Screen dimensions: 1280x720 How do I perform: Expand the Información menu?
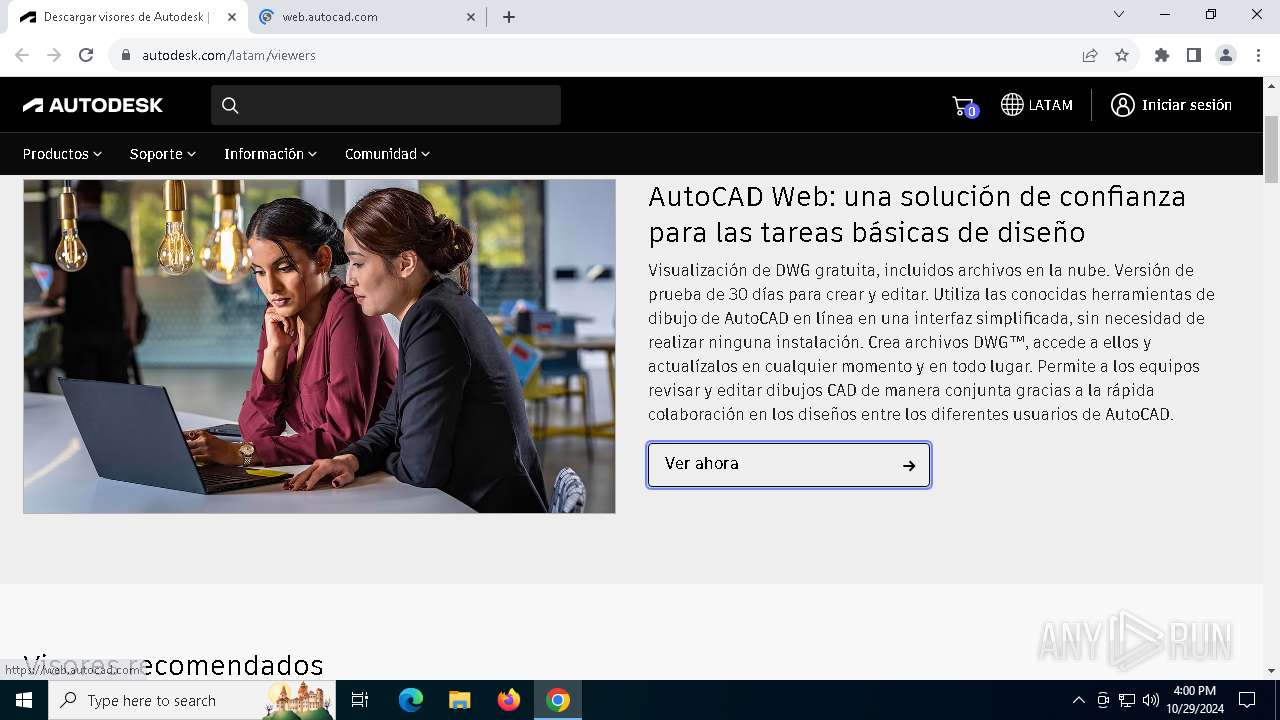click(x=270, y=154)
